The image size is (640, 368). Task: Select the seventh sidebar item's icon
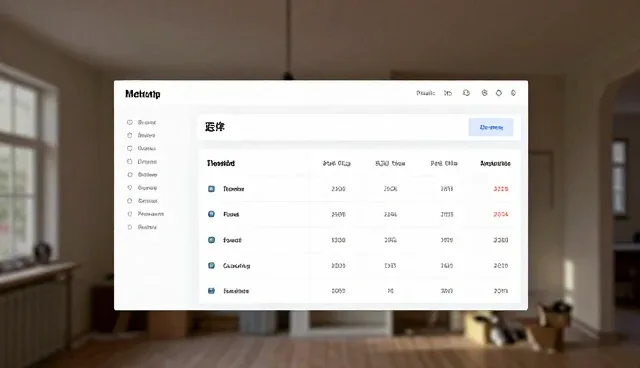click(x=130, y=201)
